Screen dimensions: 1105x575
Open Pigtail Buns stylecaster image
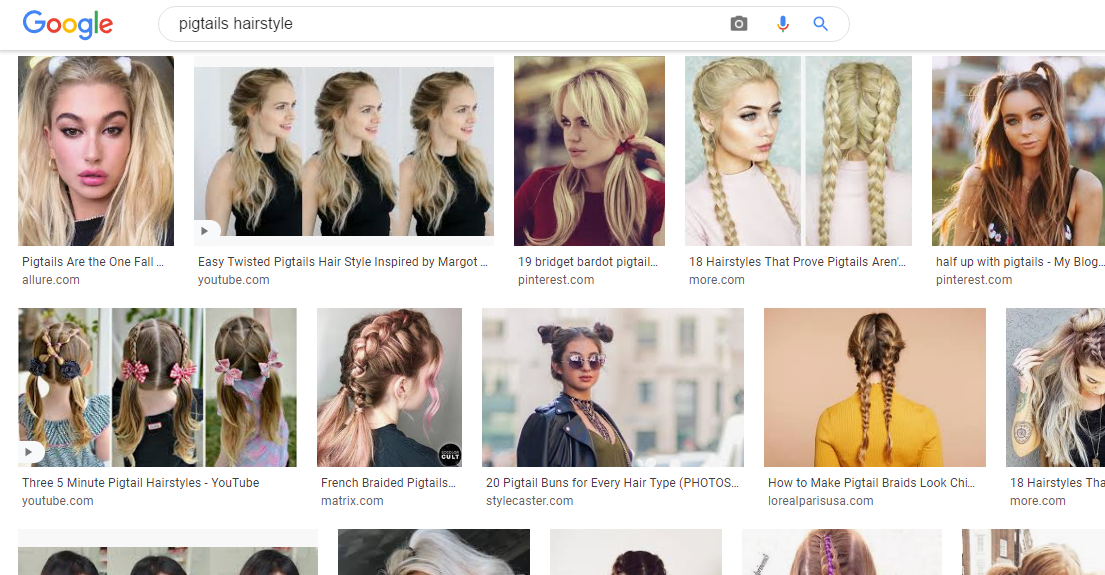coord(613,388)
